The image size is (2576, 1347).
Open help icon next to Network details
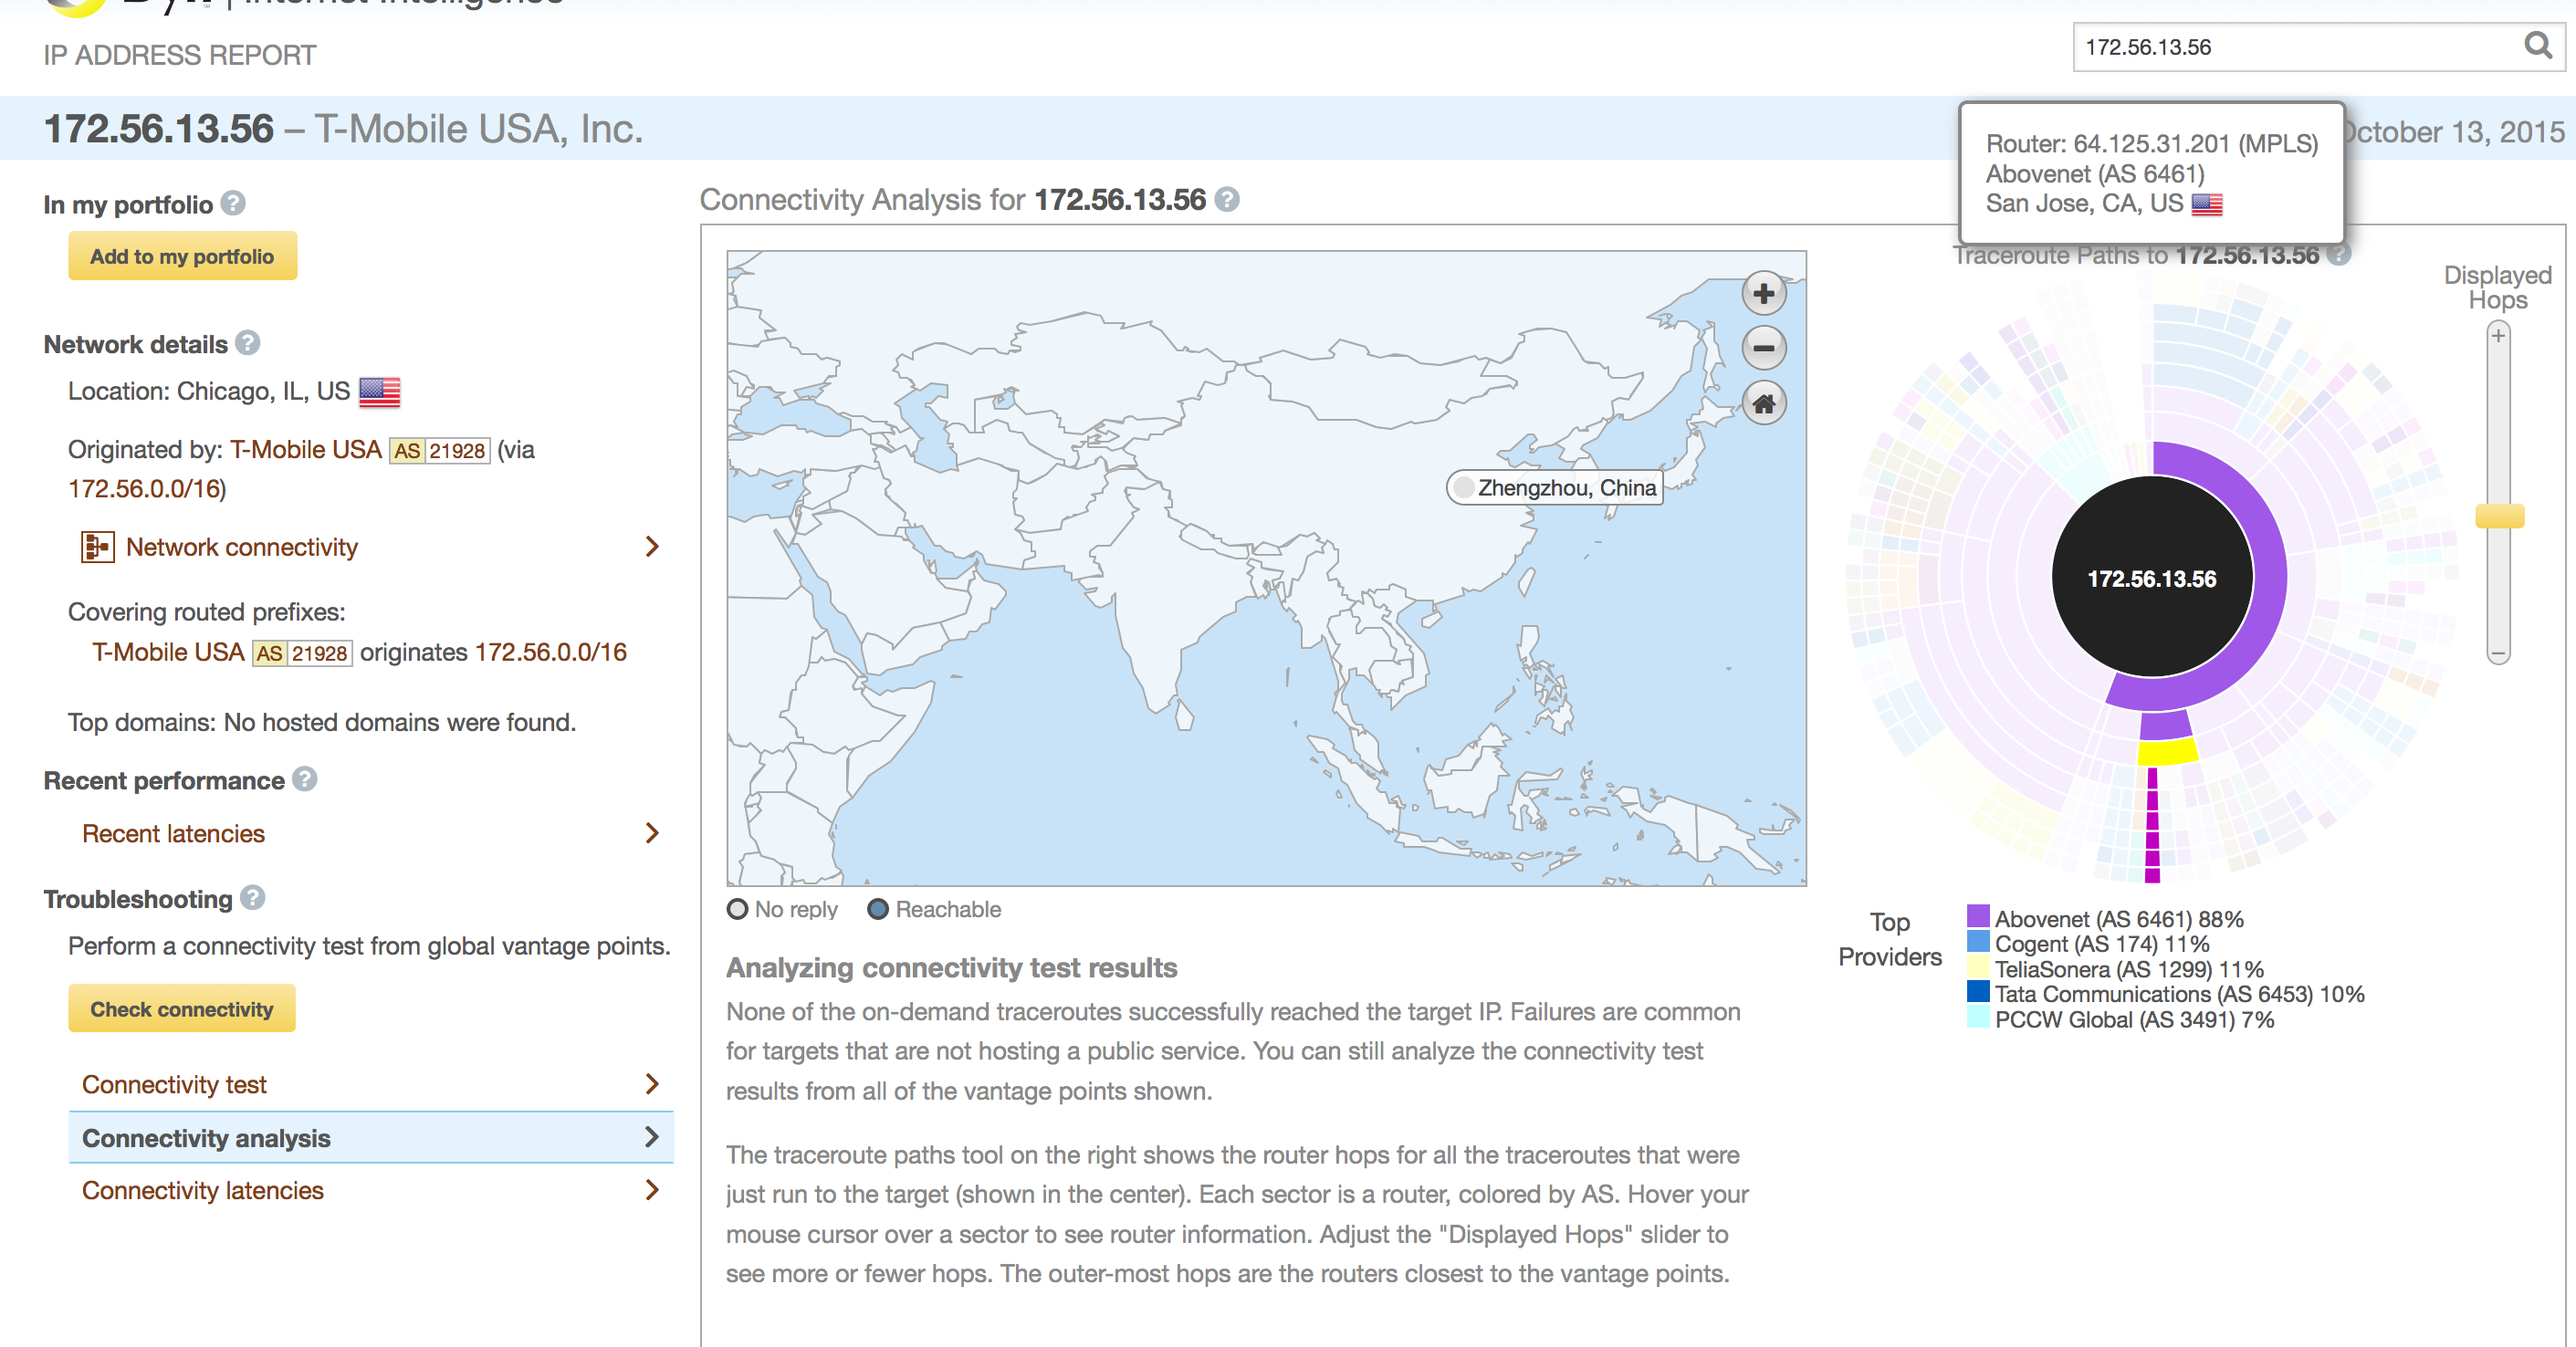pyautogui.click(x=248, y=343)
